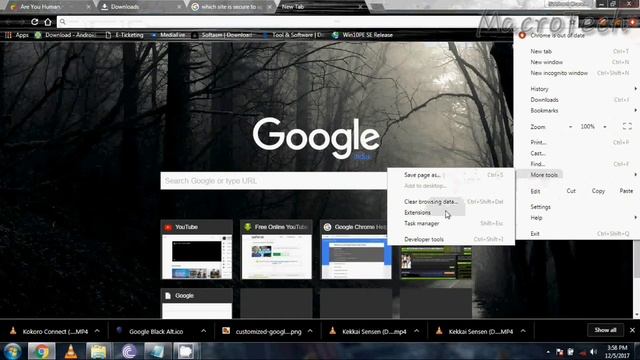Click the taskbar clock showing 3:58 PM

[x=617, y=351]
